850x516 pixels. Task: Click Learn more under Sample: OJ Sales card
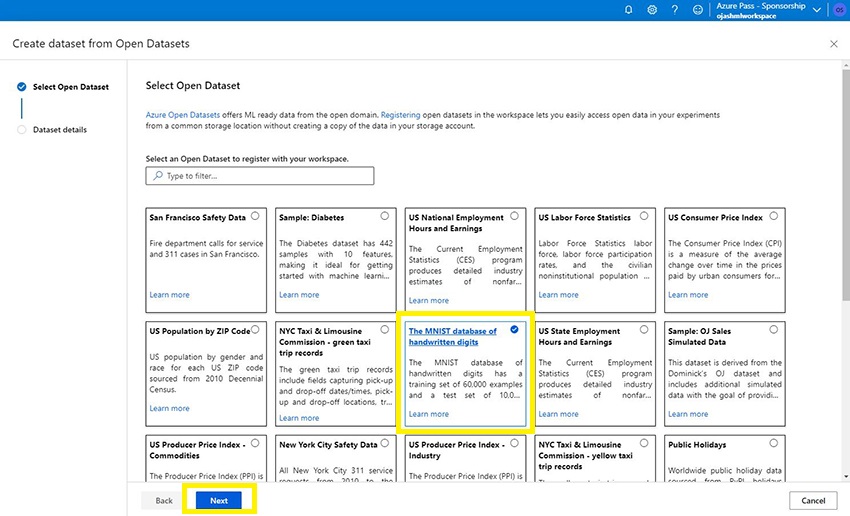tap(688, 414)
